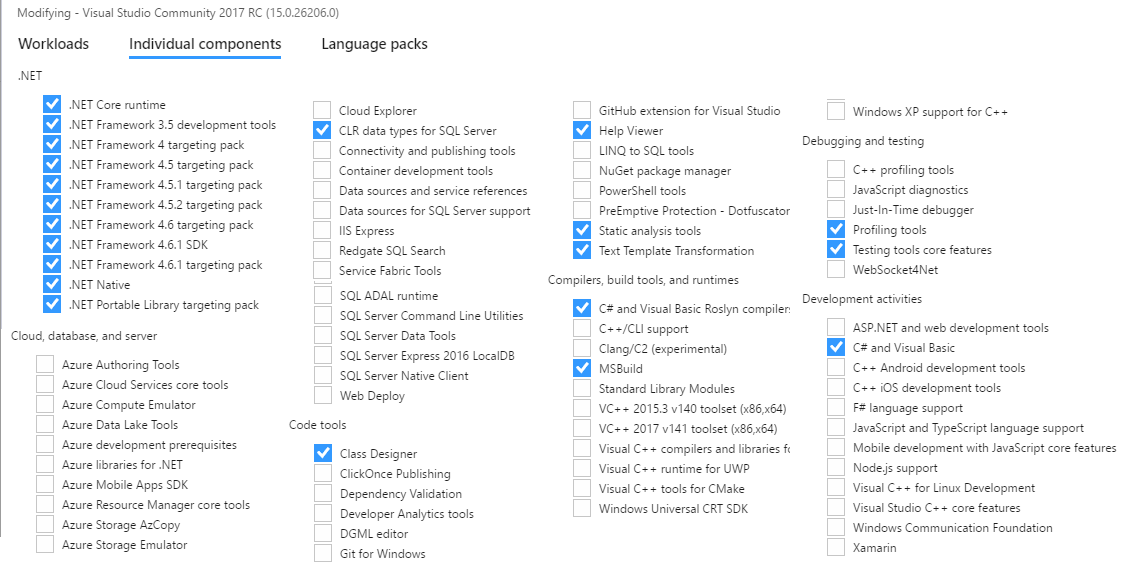This screenshot has width=1129, height=568.
Task: Select the Individual components tab
Action: [x=205, y=44]
